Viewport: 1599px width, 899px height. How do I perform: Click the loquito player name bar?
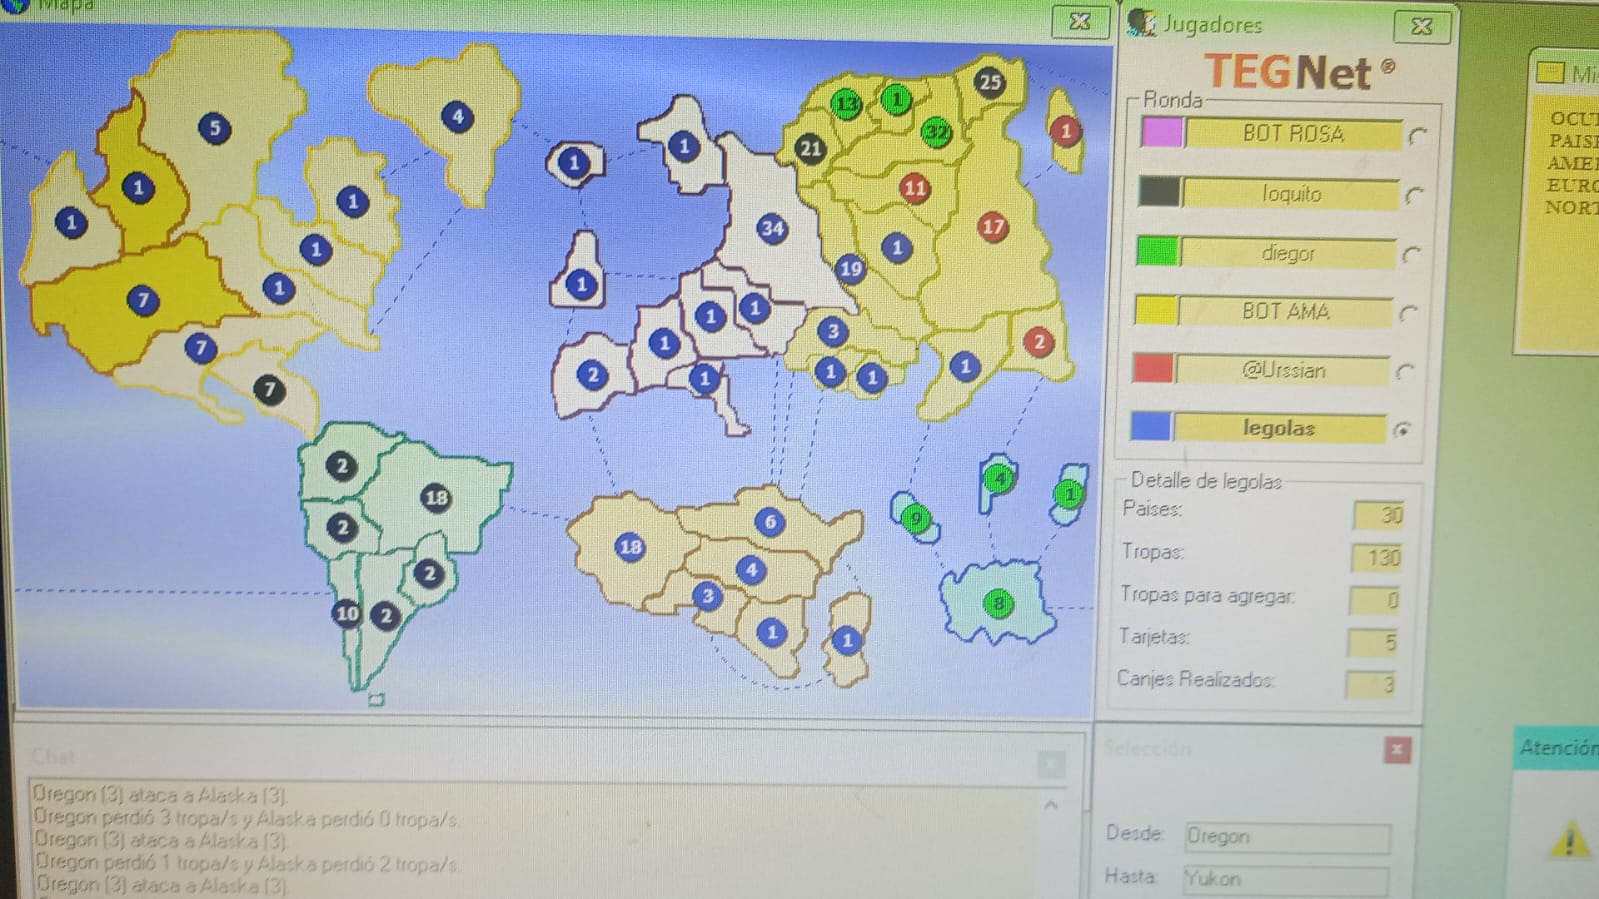tap(1290, 194)
